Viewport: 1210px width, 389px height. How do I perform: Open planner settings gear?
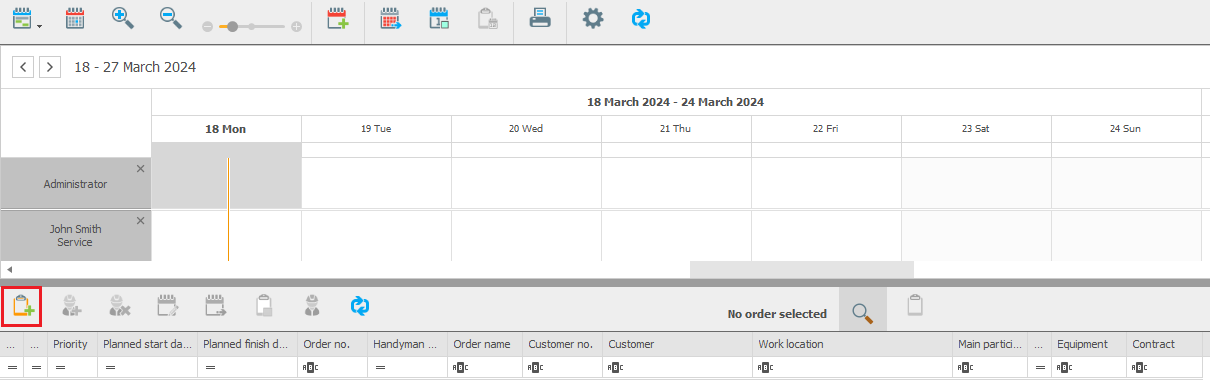tap(593, 18)
